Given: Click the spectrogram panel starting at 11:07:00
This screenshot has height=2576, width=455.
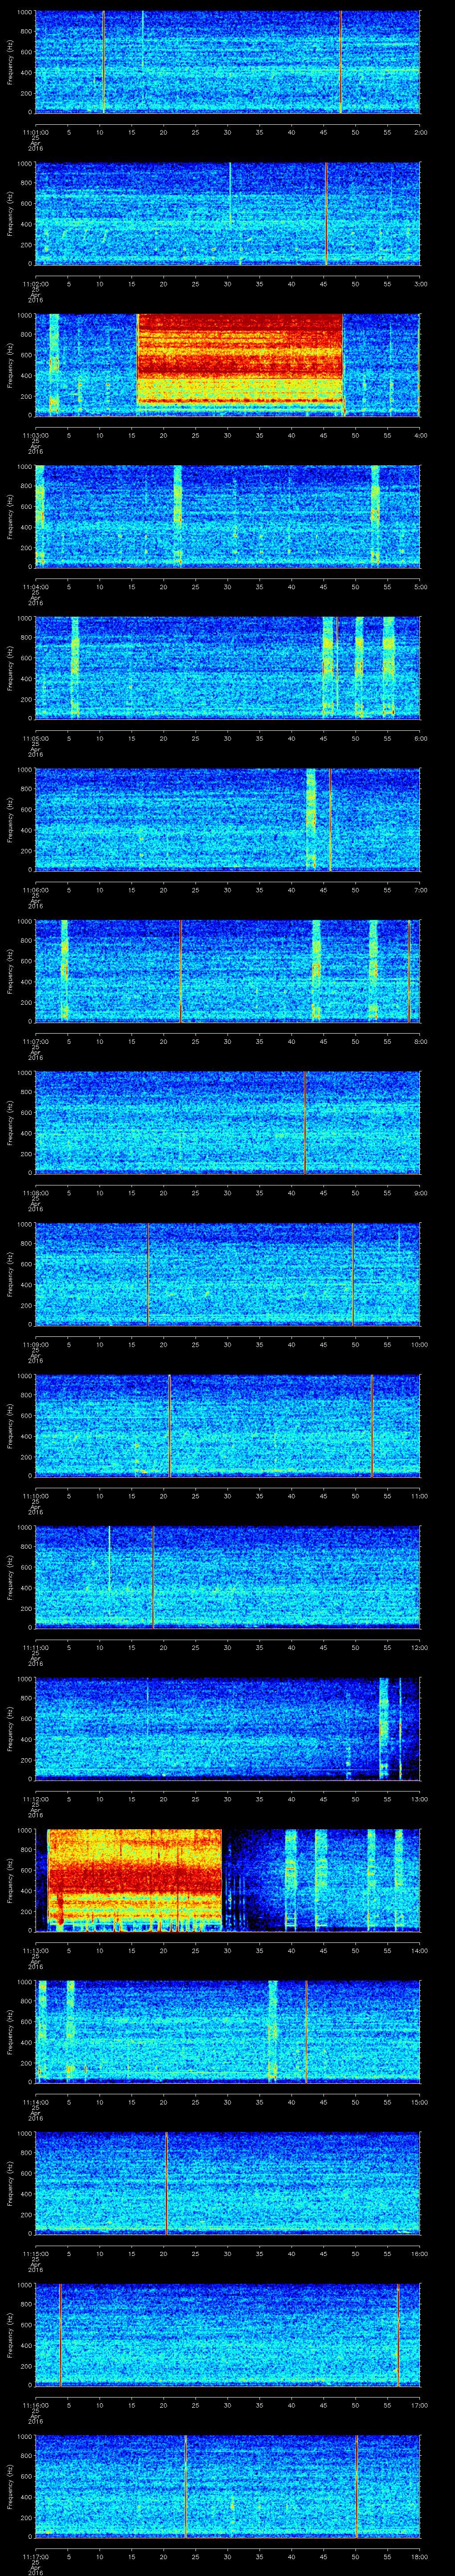Looking at the screenshot, I should [x=228, y=971].
